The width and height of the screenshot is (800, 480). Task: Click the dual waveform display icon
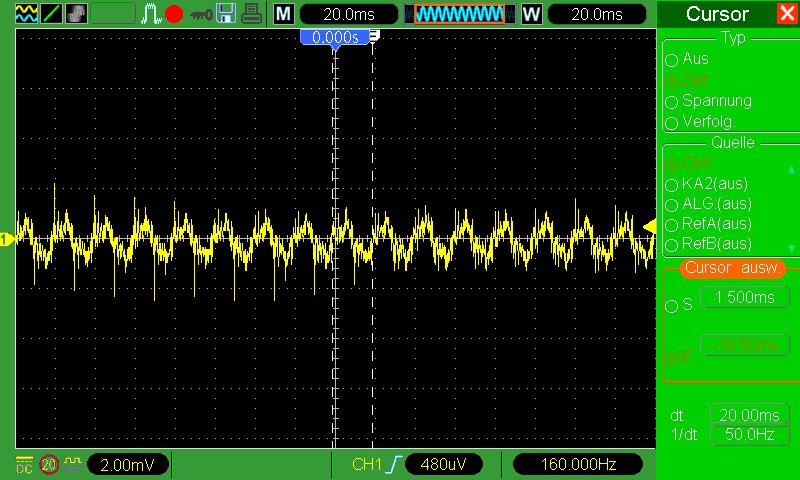pos(27,14)
